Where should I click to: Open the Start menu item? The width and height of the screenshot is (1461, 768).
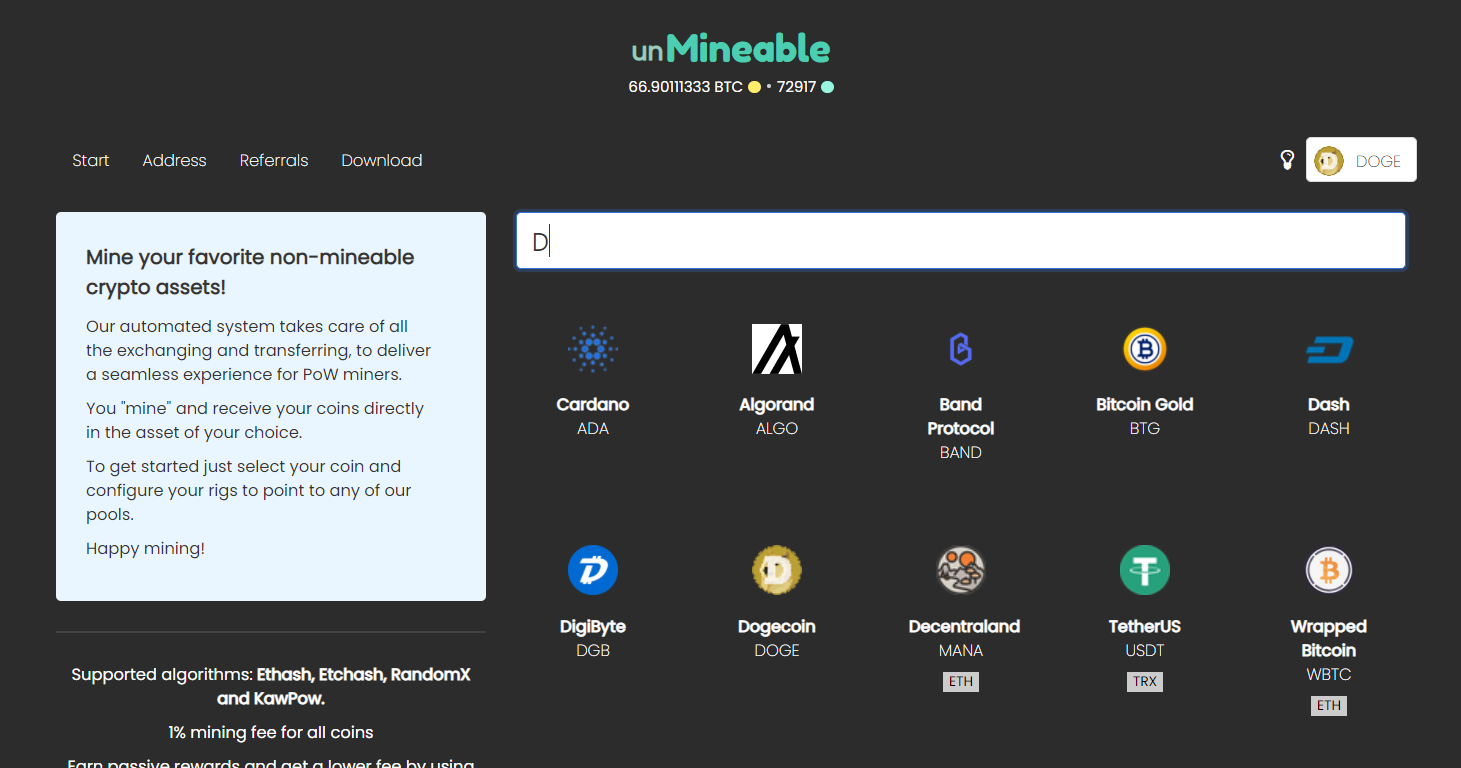[91, 160]
